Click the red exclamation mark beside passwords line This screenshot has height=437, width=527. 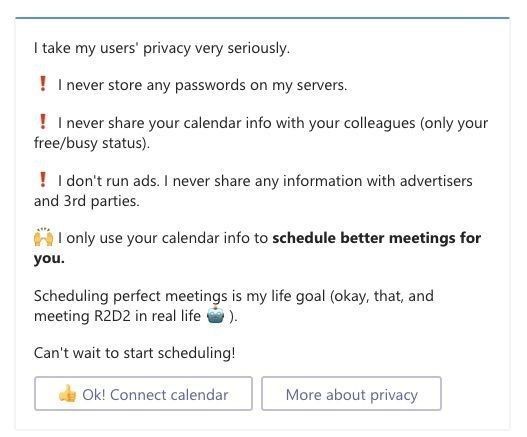(43, 83)
